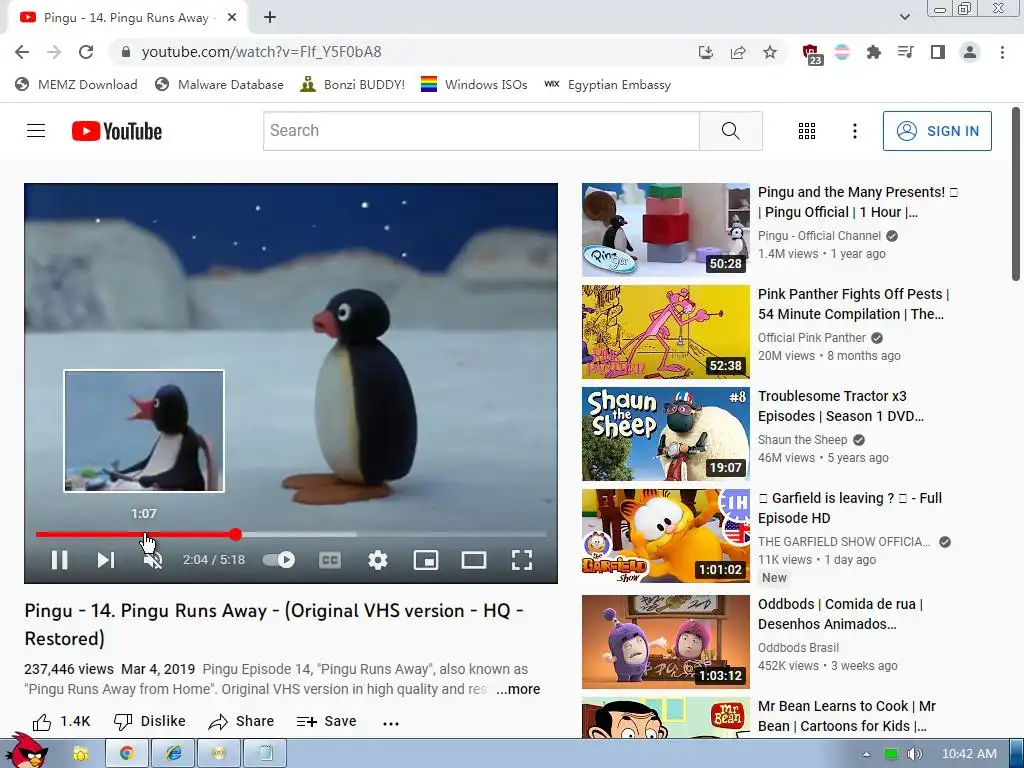Click the taskbar volume speaker icon
This screenshot has width=1024, height=768.
coord(914,754)
